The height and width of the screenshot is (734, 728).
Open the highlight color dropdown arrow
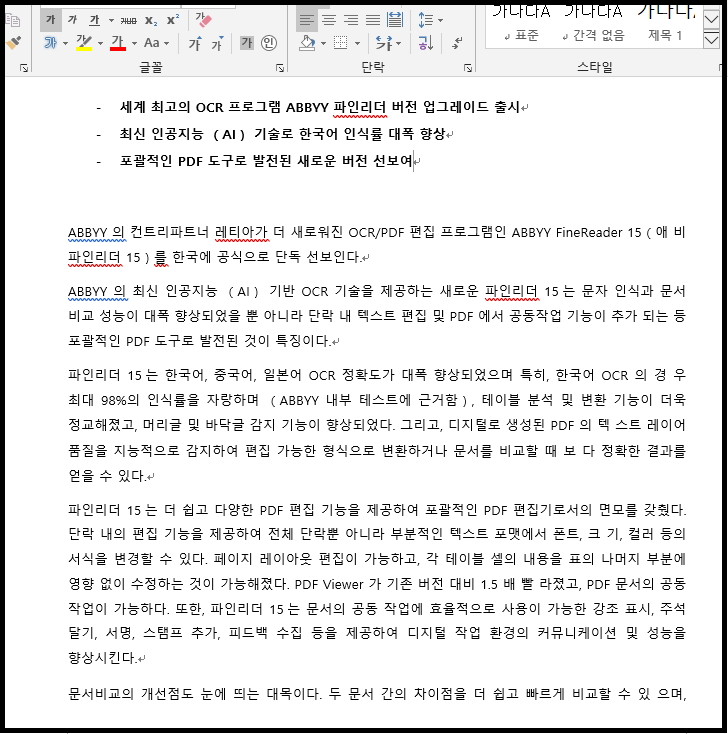click(100, 44)
